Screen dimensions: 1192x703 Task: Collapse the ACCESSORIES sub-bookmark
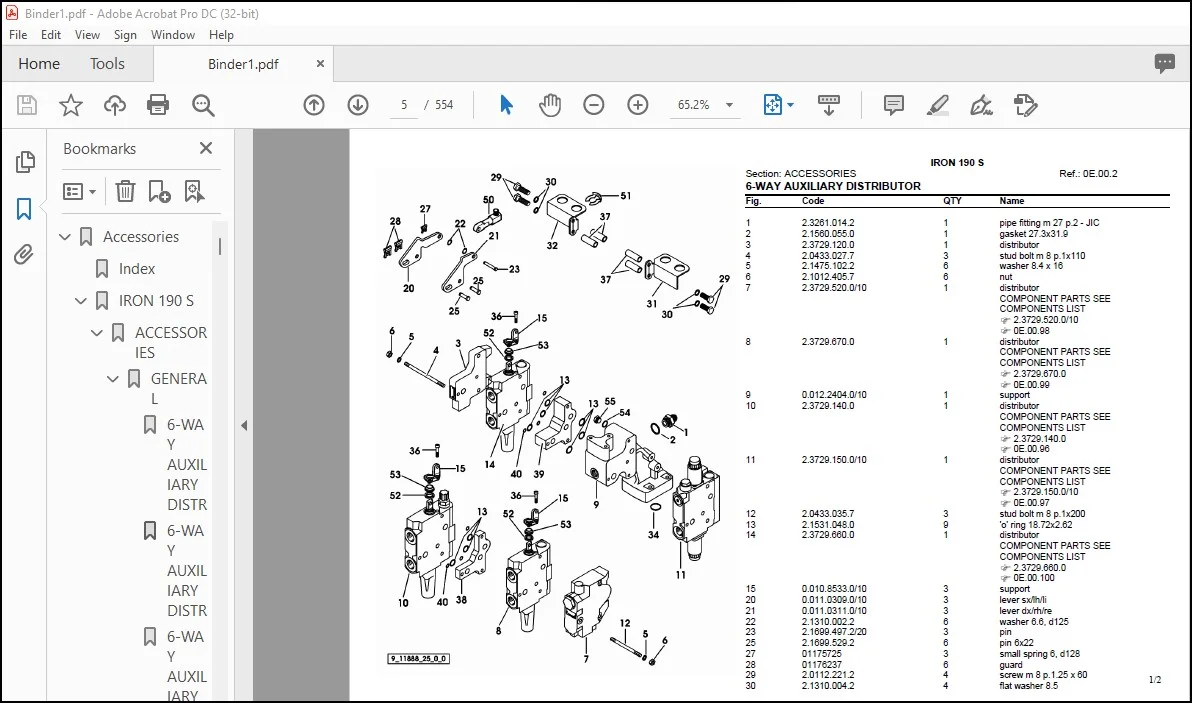[x=97, y=333]
